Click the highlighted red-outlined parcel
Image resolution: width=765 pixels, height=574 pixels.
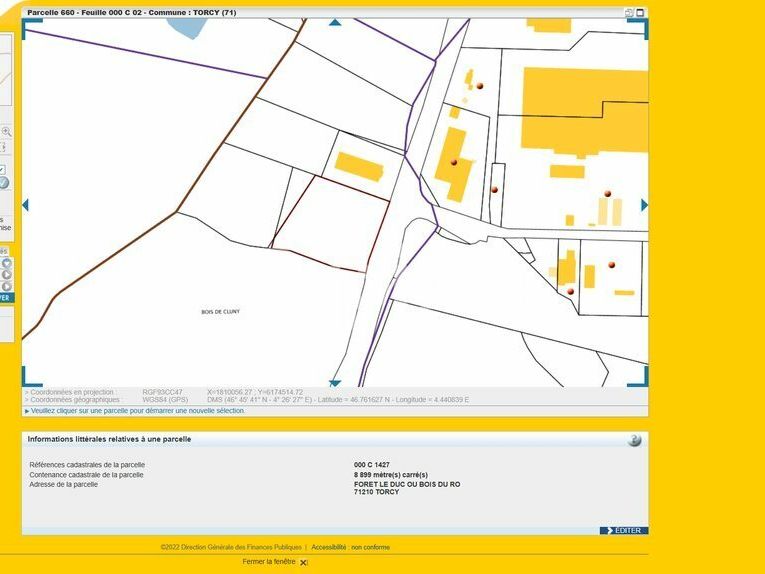332,224
